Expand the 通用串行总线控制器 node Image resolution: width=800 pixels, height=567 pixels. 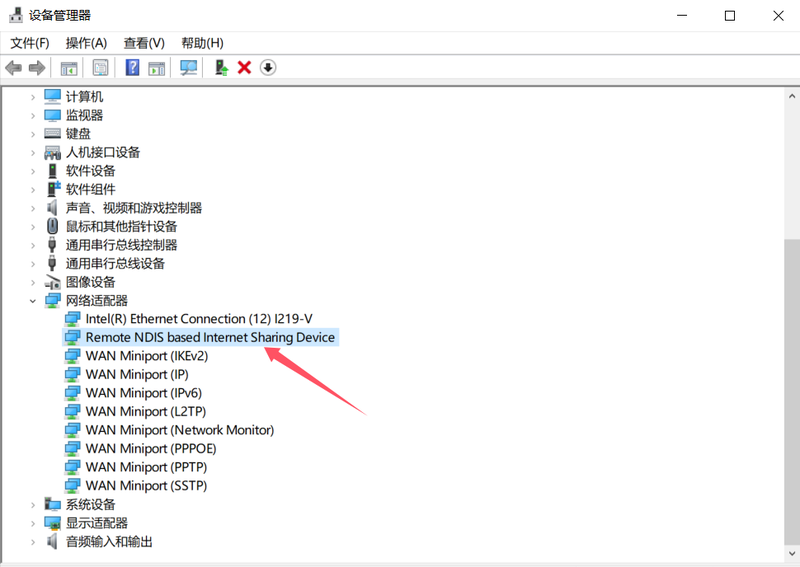32,245
